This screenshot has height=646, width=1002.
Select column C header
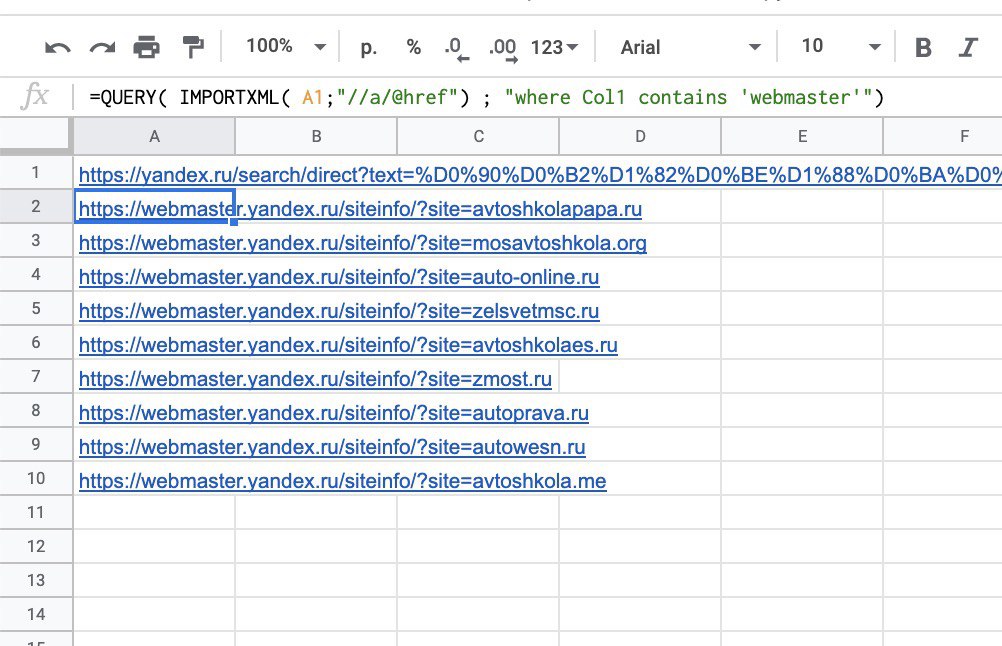click(479, 136)
